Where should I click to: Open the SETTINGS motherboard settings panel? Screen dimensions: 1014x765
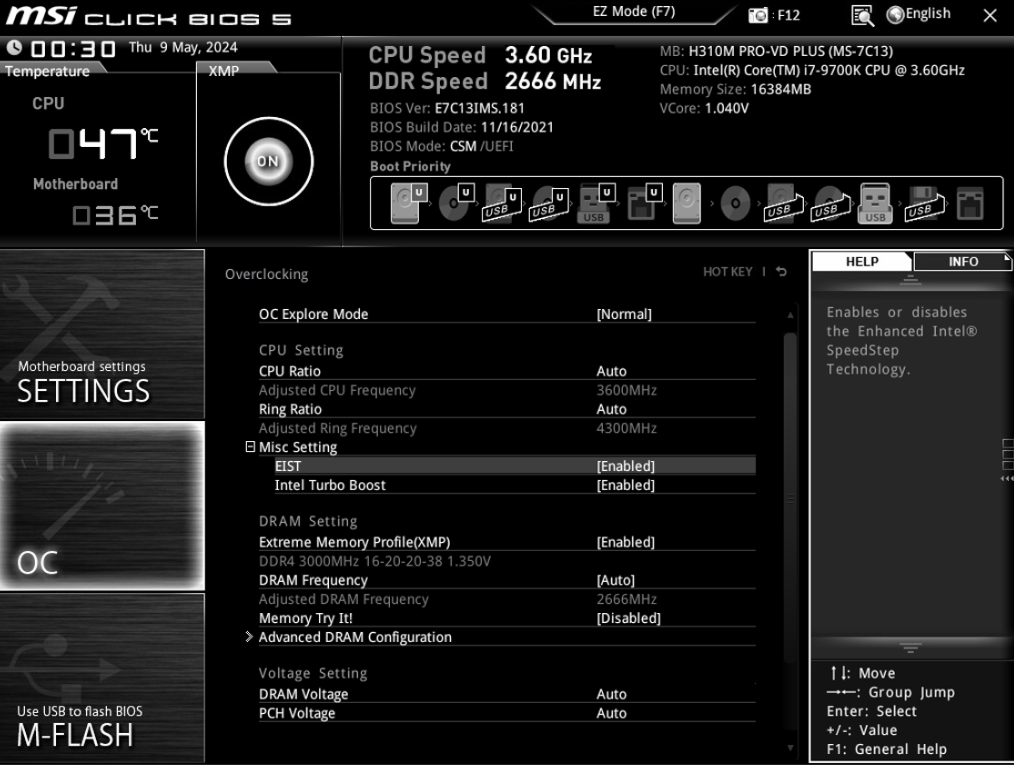(102, 334)
